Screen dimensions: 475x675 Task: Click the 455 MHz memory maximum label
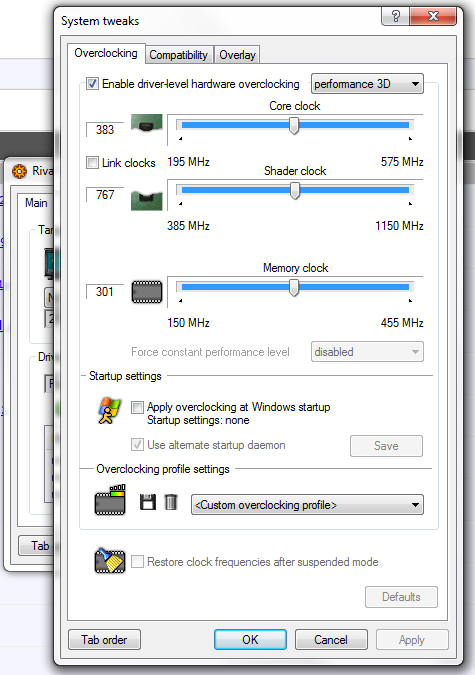[402, 323]
